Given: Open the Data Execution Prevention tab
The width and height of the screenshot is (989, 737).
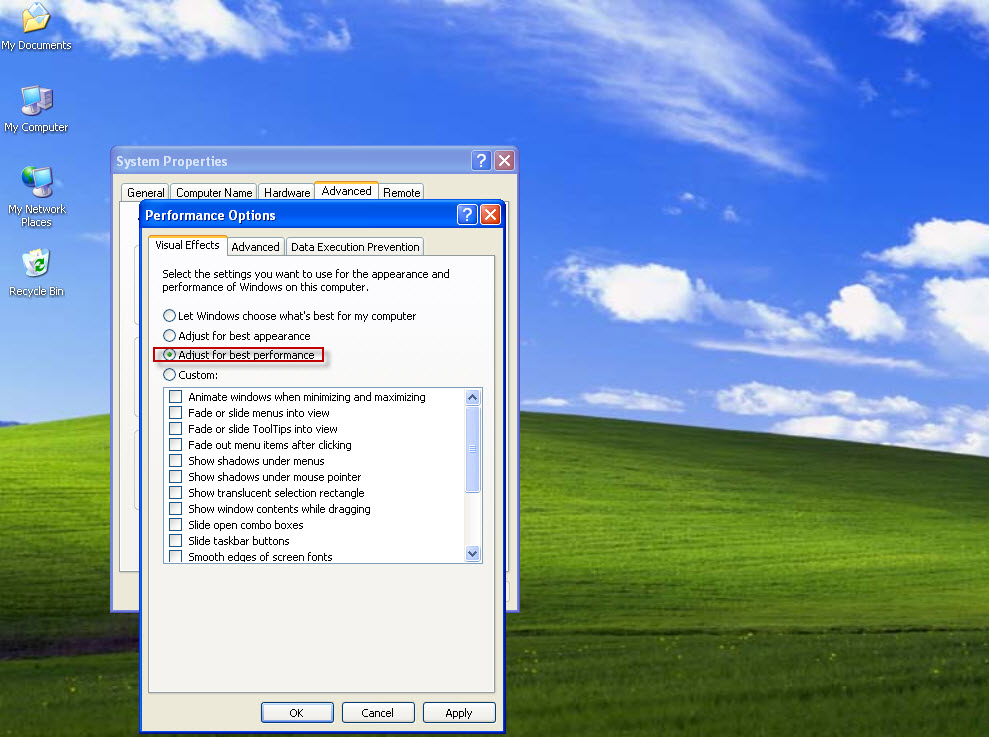Looking at the screenshot, I should [x=355, y=247].
